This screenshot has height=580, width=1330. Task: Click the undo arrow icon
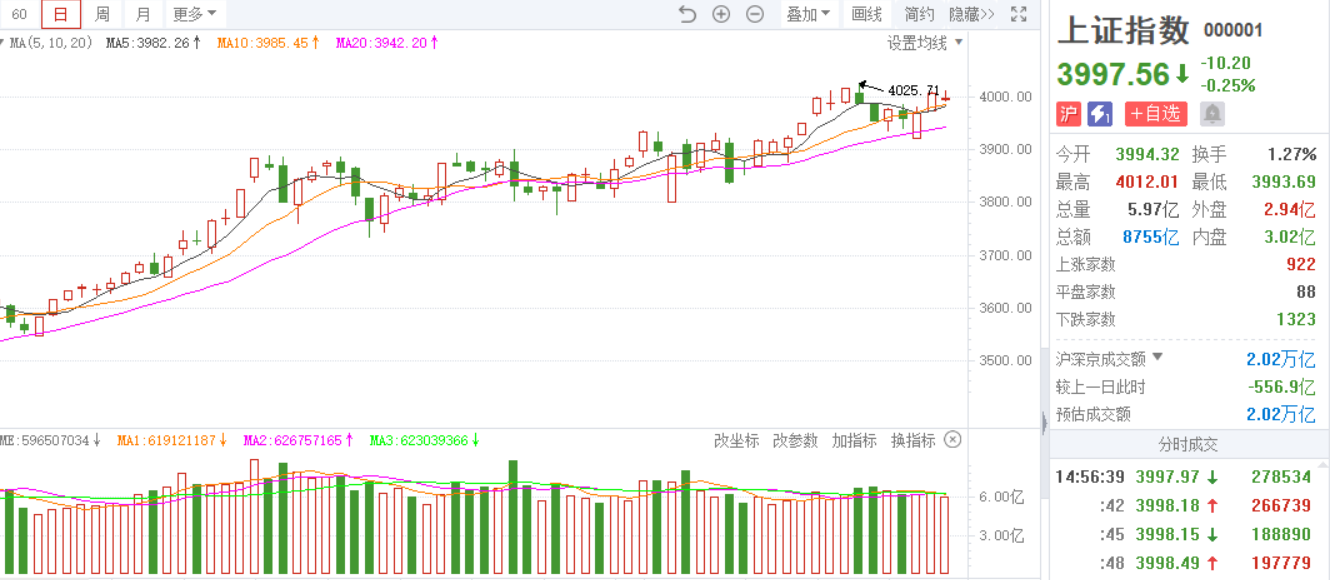pos(687,14)
